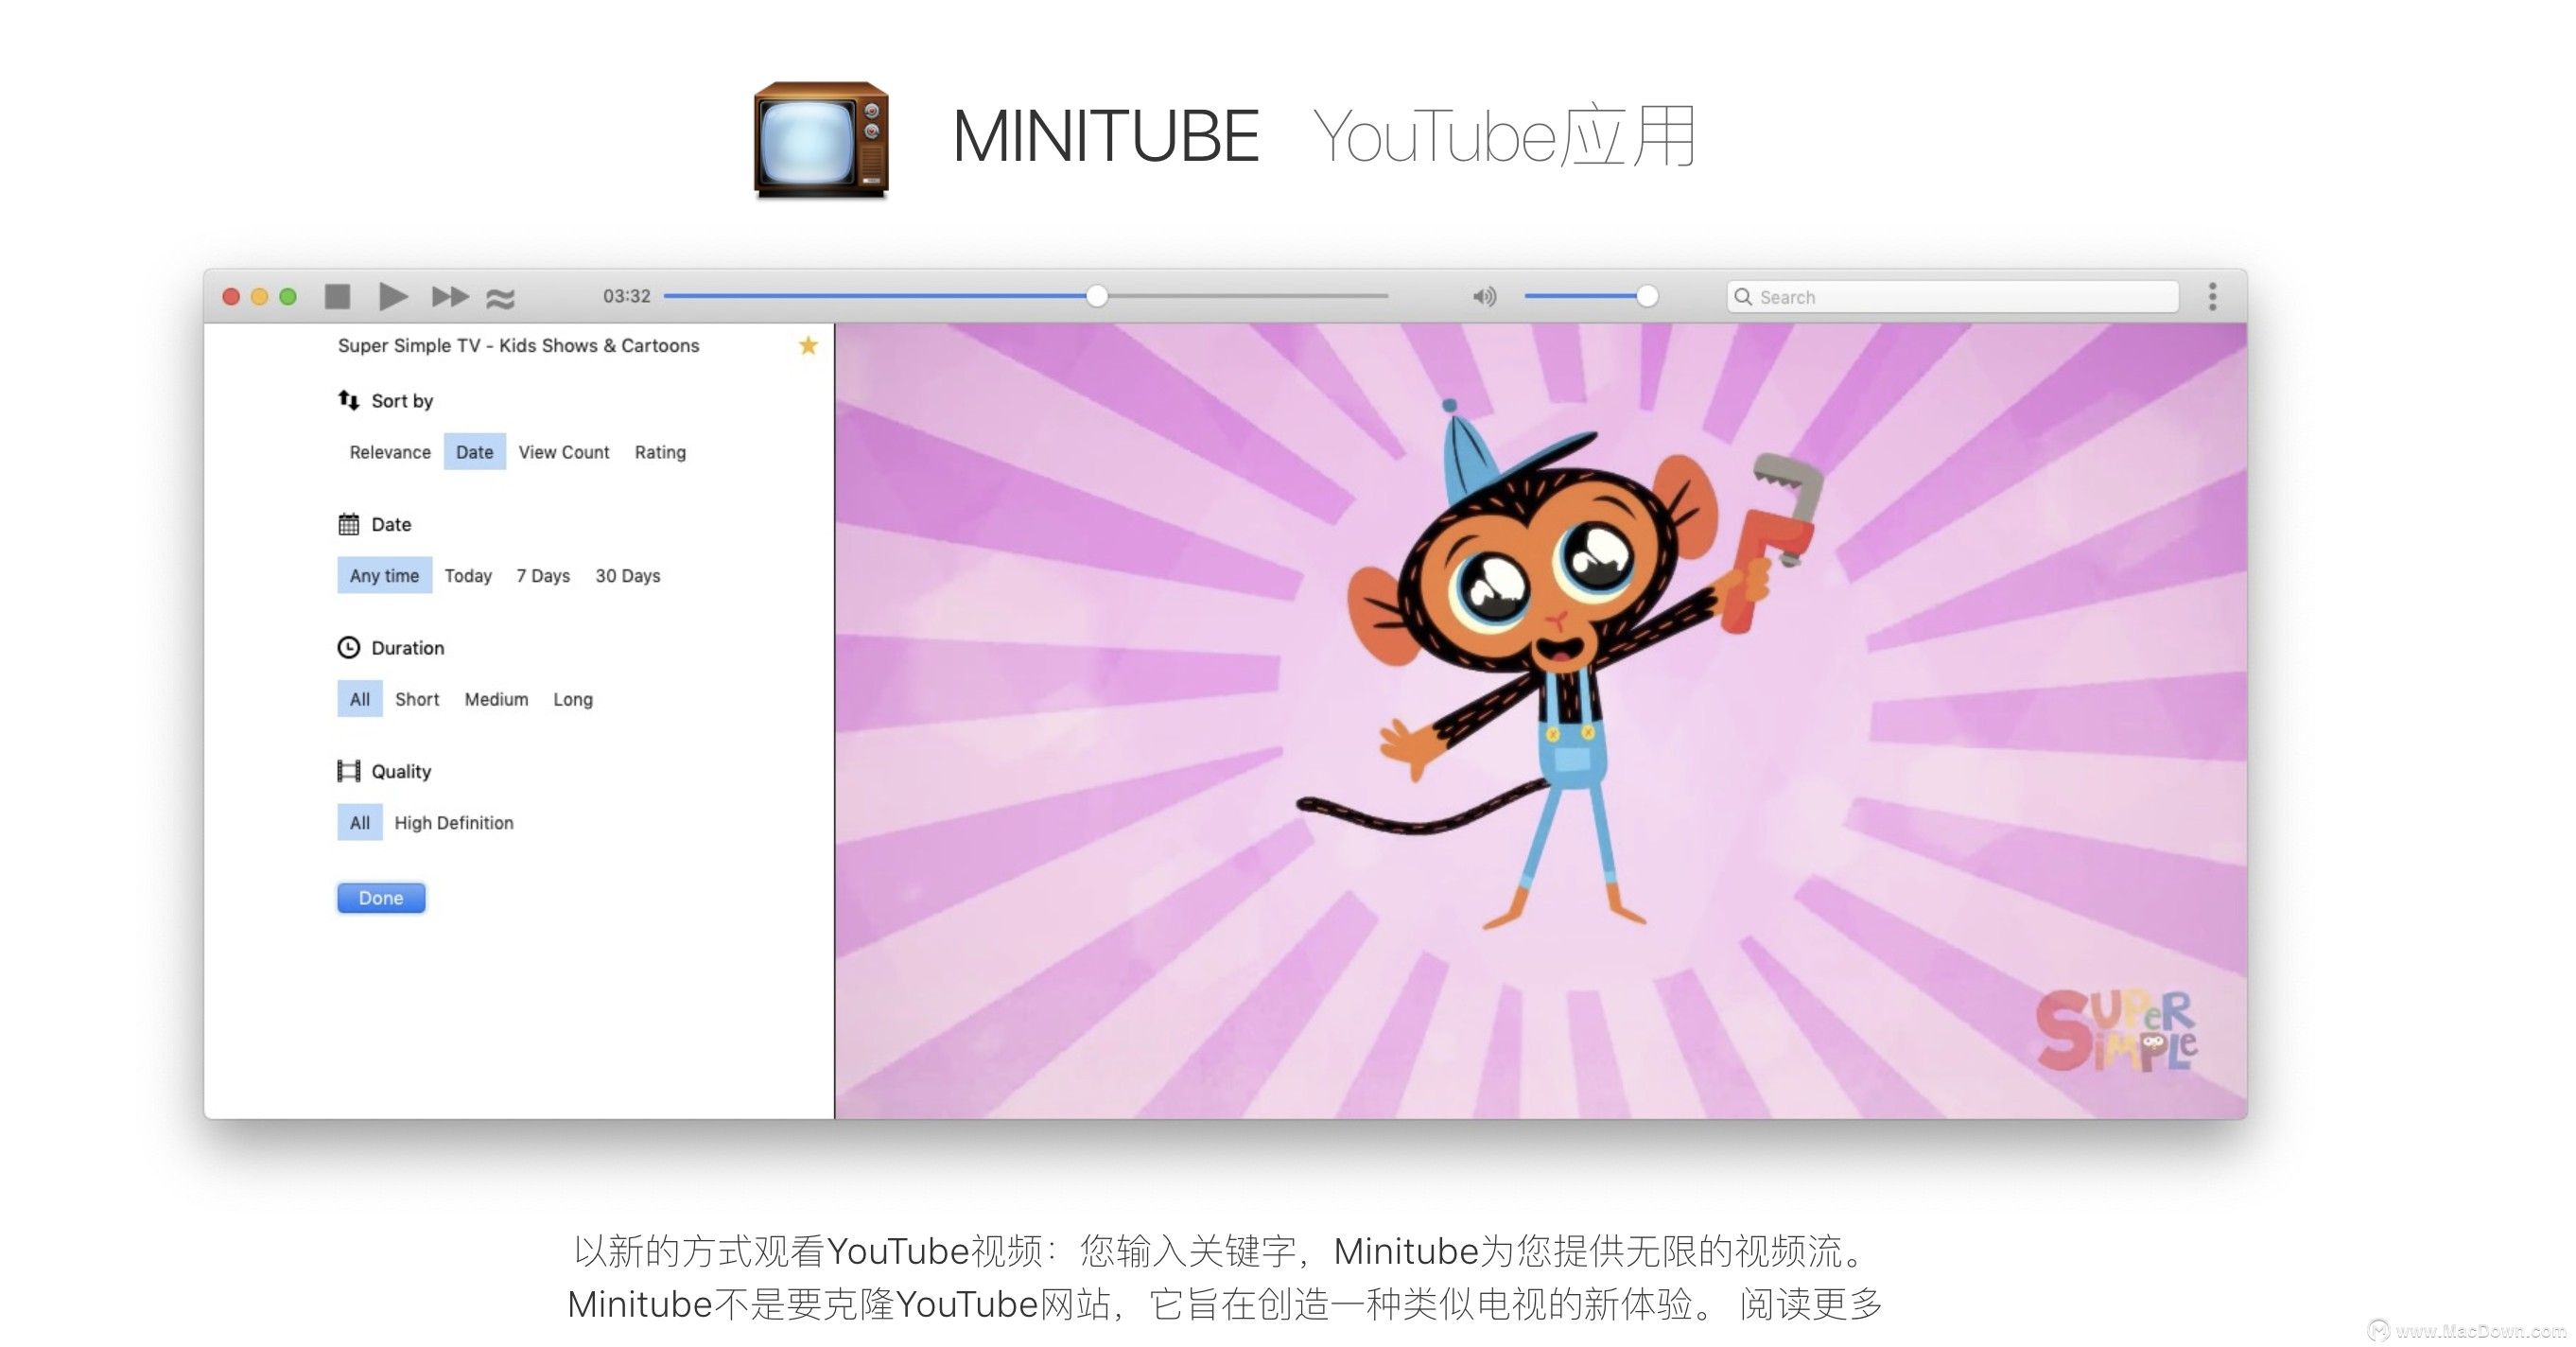
Task: Click the Stop playback icon
Action: point(338,296)
